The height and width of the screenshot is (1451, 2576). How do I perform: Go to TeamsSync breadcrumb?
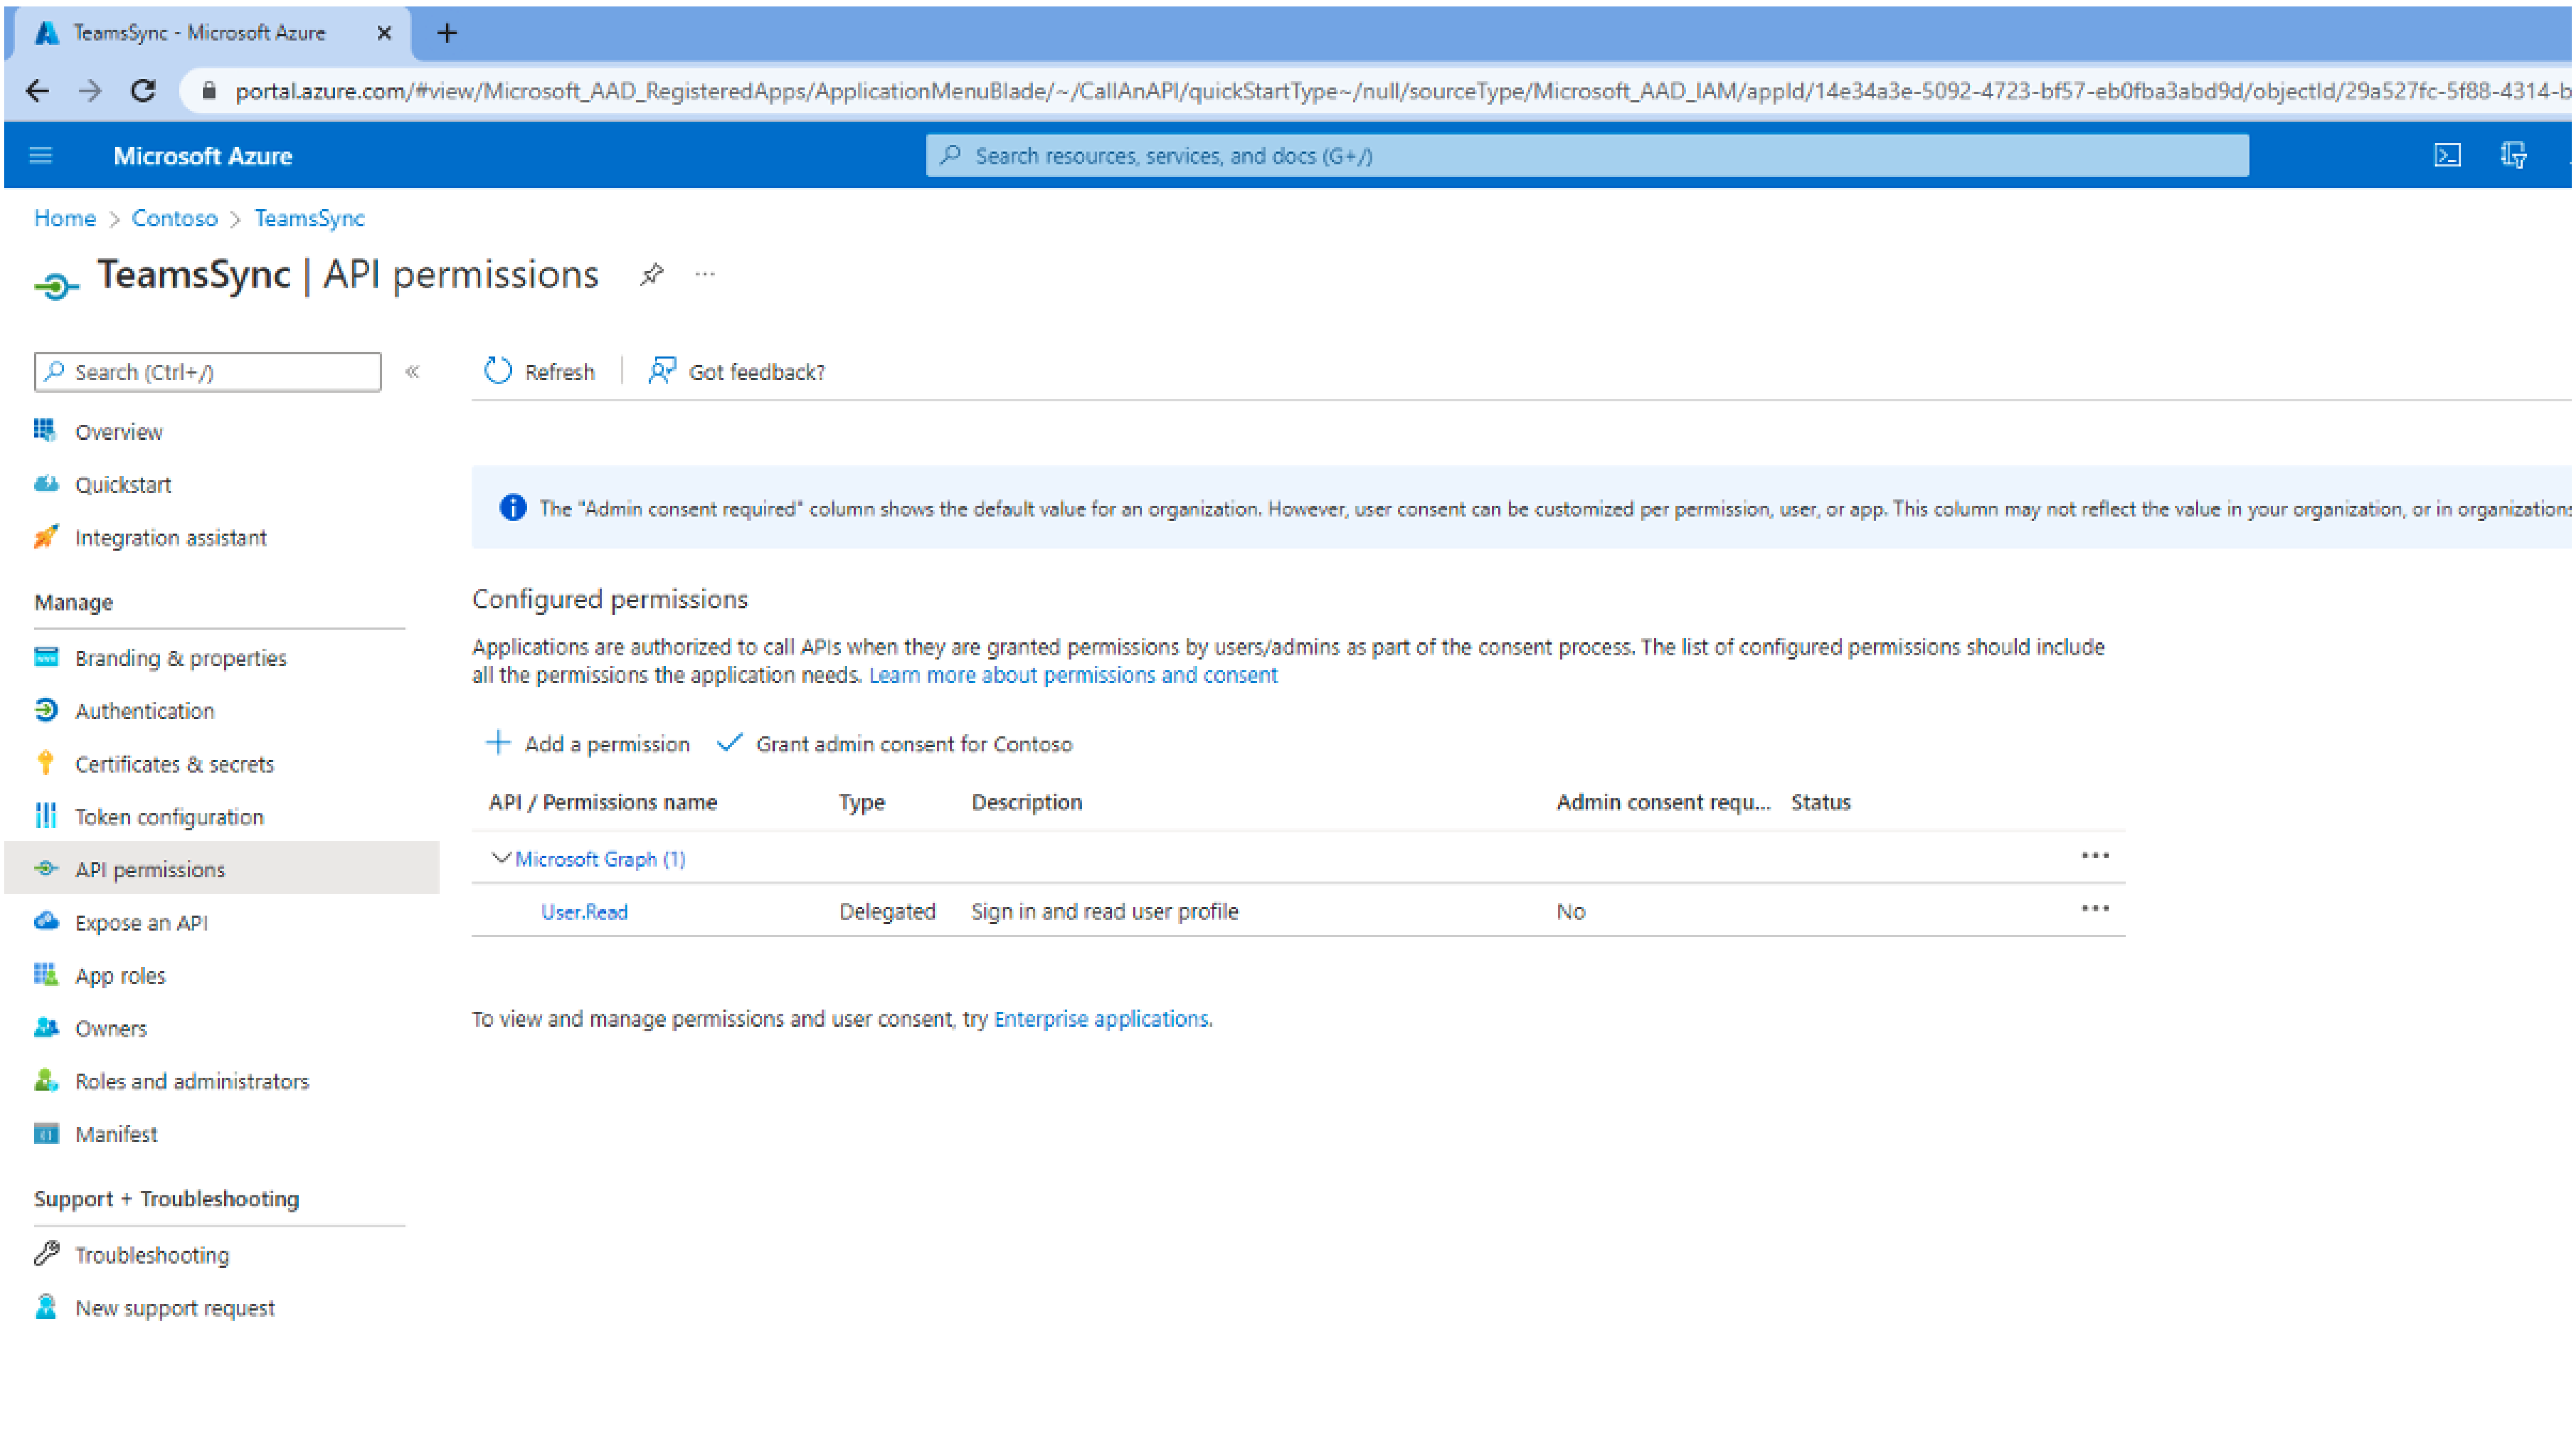point(309,218)
